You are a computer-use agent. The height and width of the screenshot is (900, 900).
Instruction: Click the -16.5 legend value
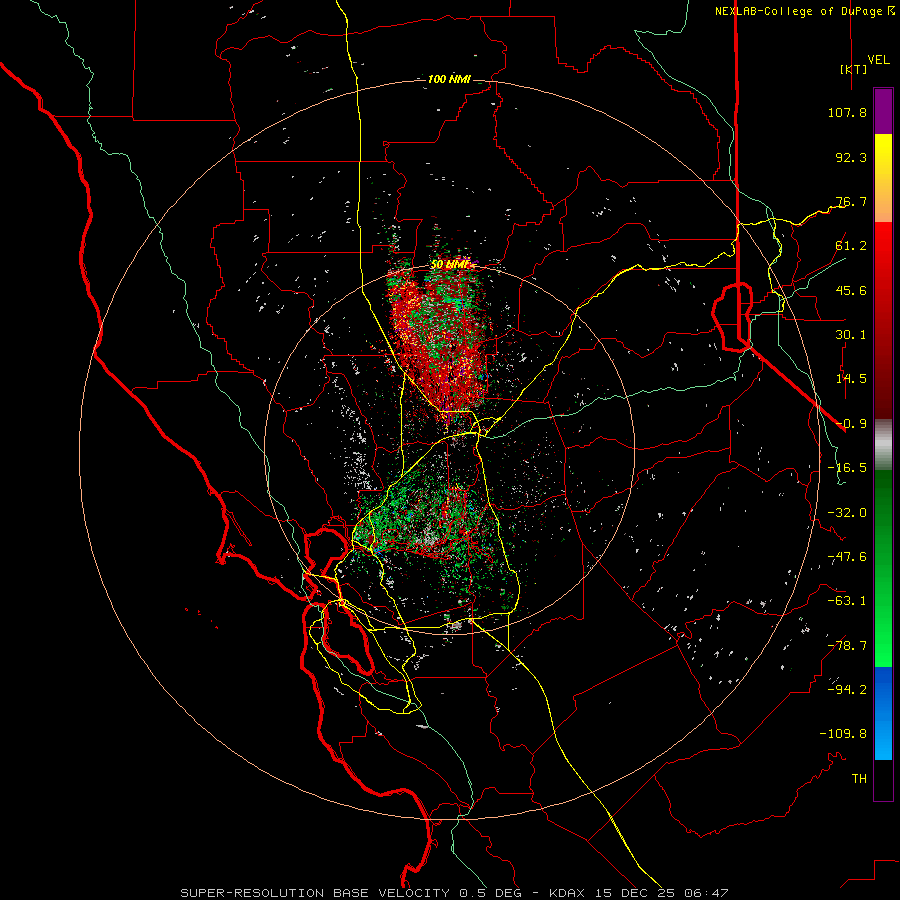point(847,468)
